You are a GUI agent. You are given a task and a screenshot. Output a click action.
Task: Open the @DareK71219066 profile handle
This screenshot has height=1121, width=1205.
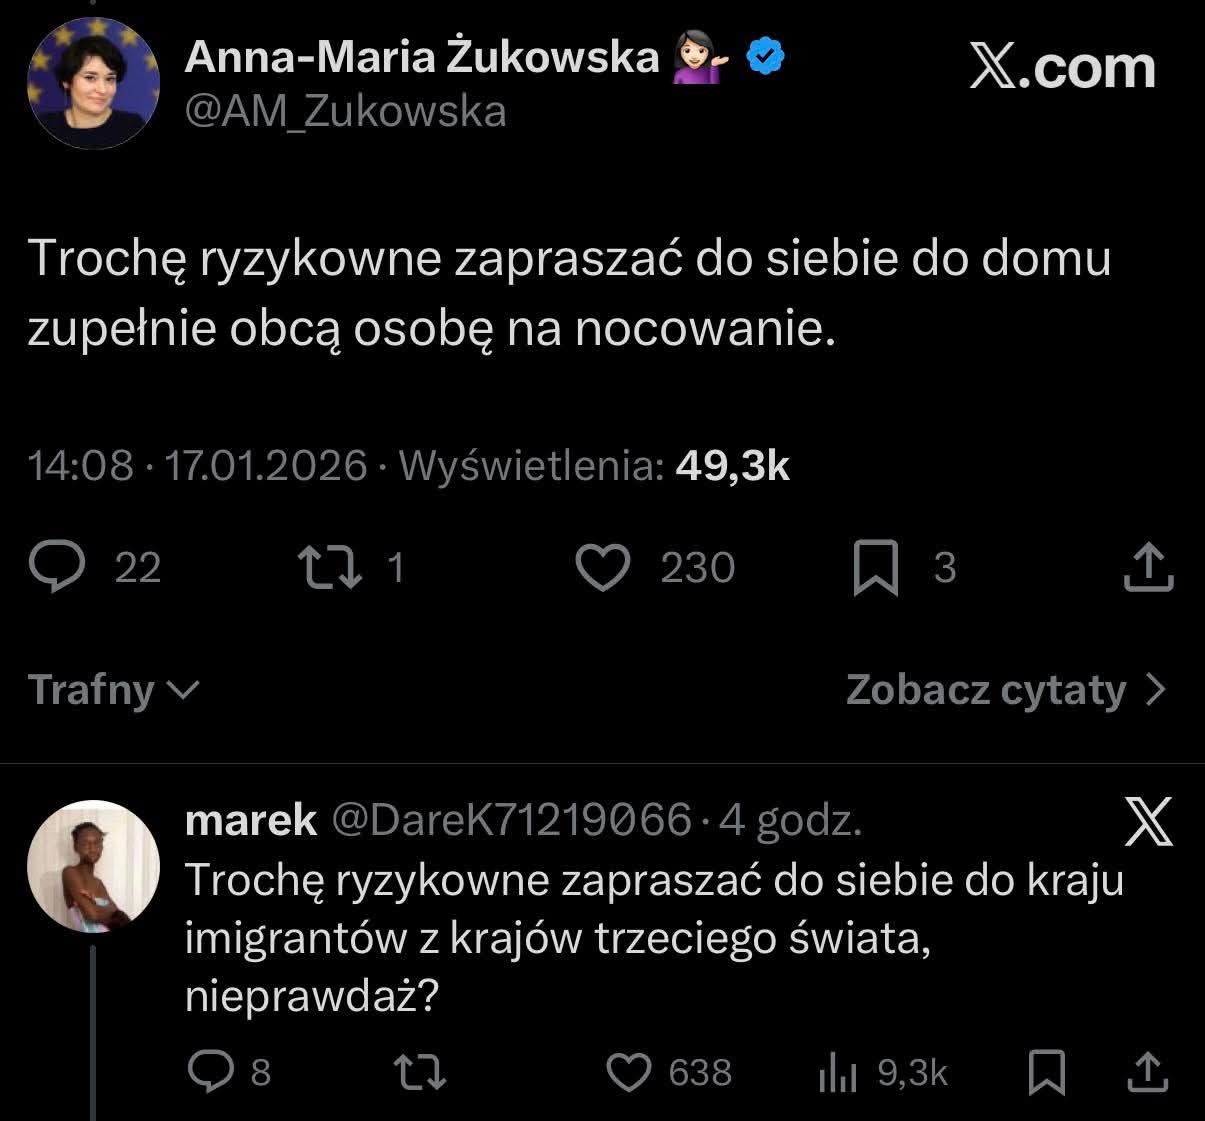[x=510, y=821]
